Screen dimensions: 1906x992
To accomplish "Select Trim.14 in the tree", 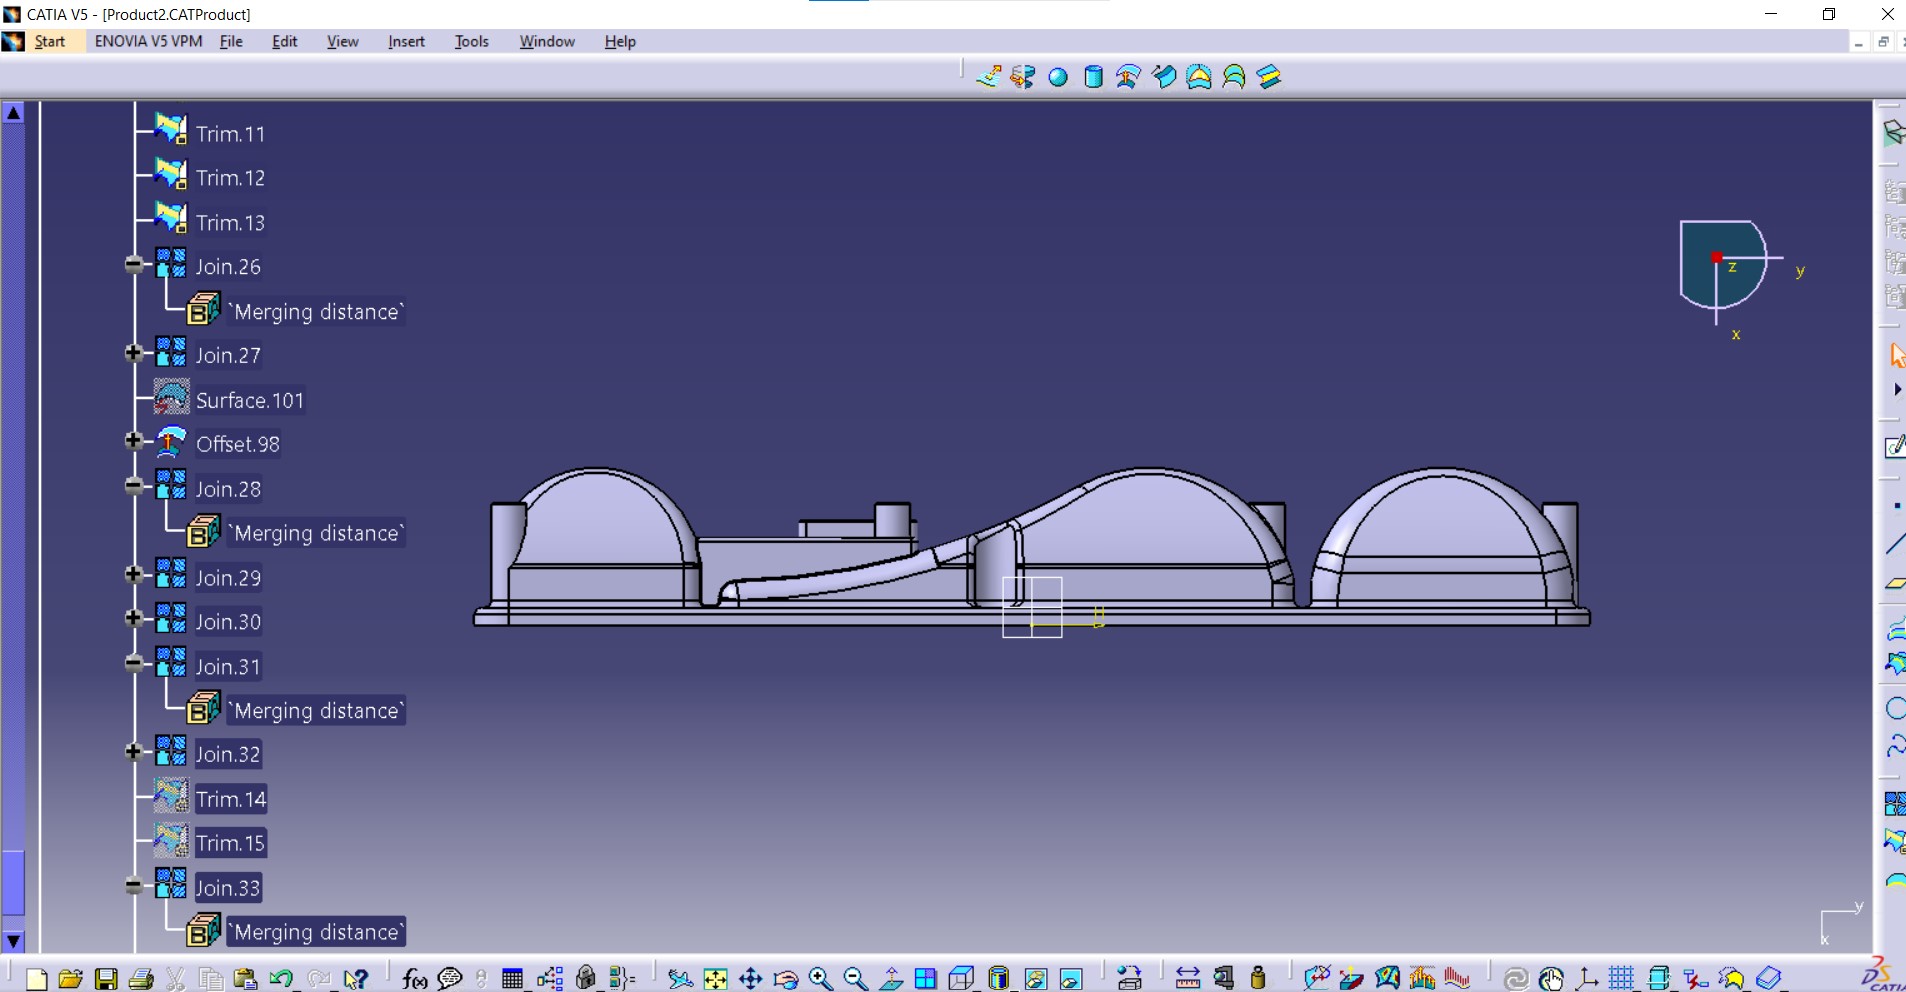I will (231, 799).
